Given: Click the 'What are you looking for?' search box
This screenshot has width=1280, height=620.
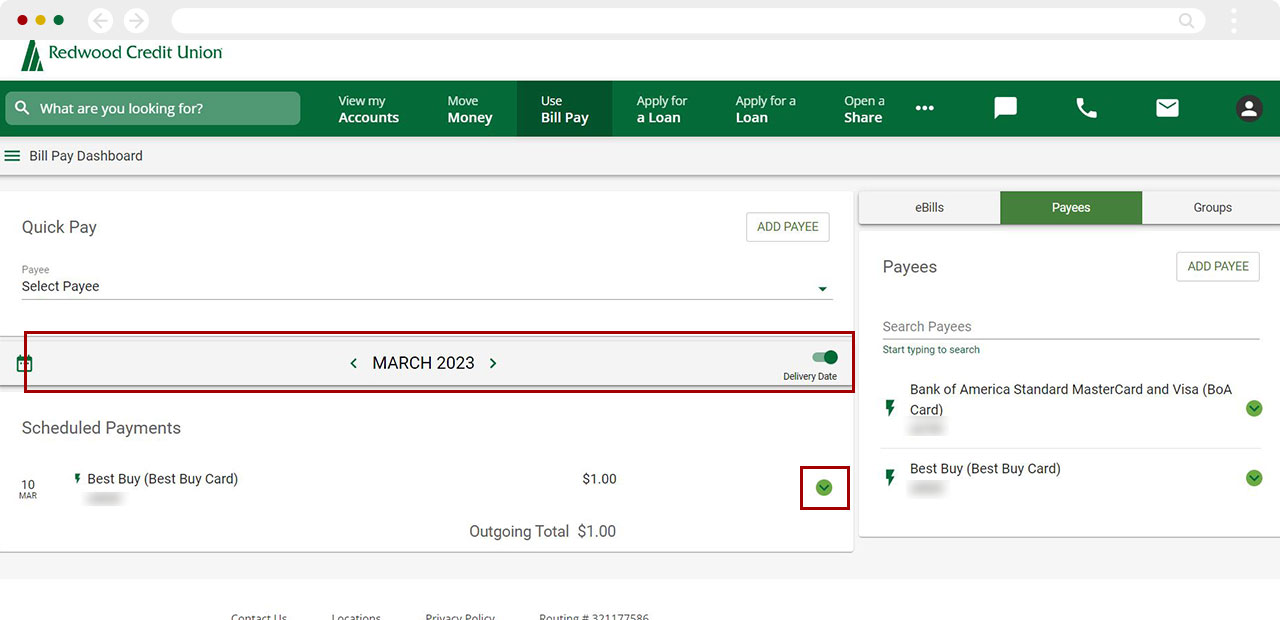Looking at the screenshot, I should [152, 108].
